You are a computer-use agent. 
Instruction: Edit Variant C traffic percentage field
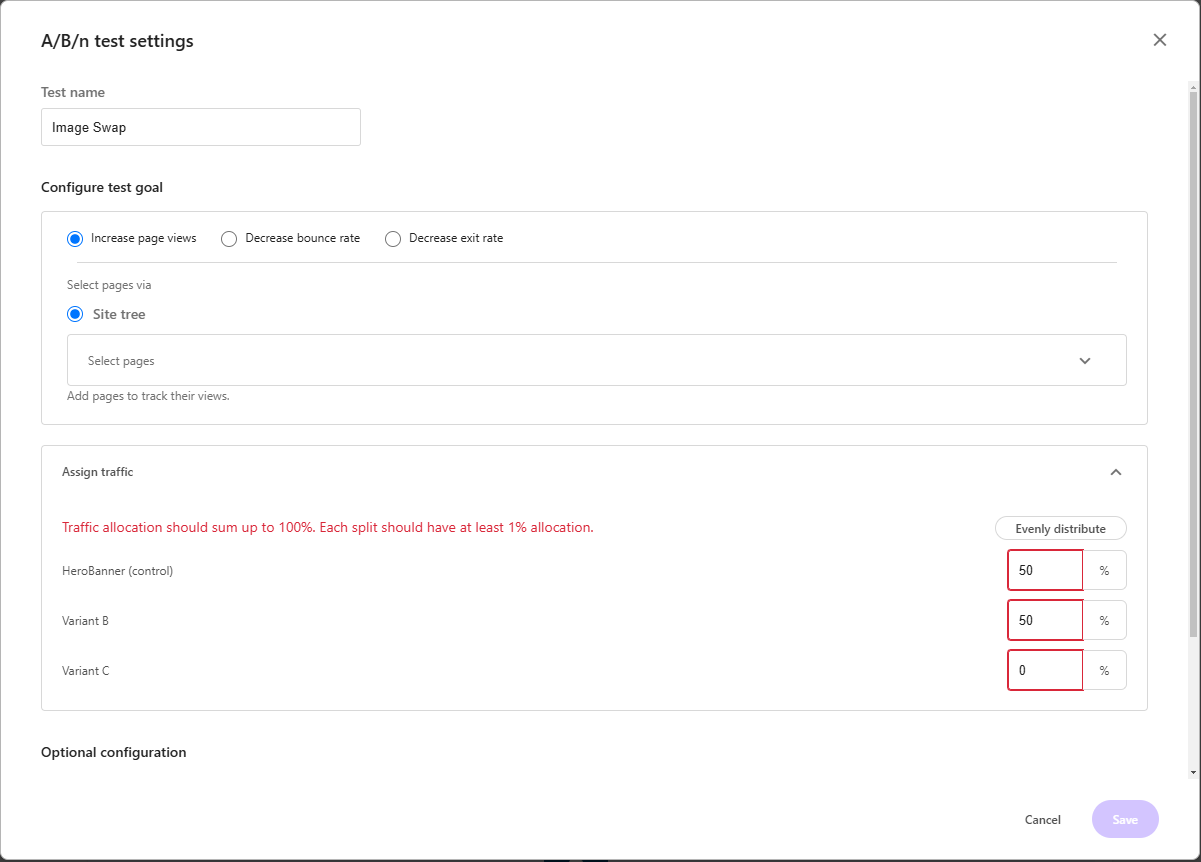click(x=1045, y=670)
